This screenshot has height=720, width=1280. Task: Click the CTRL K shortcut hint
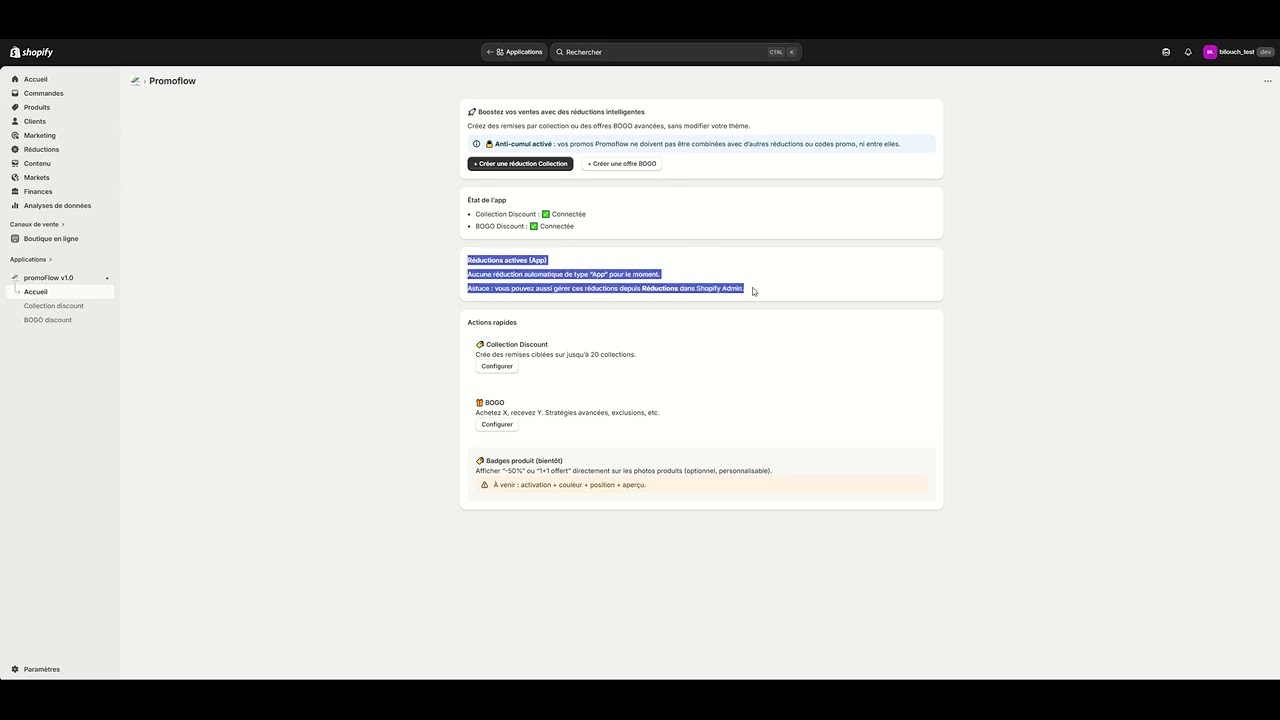coord(782,52)
